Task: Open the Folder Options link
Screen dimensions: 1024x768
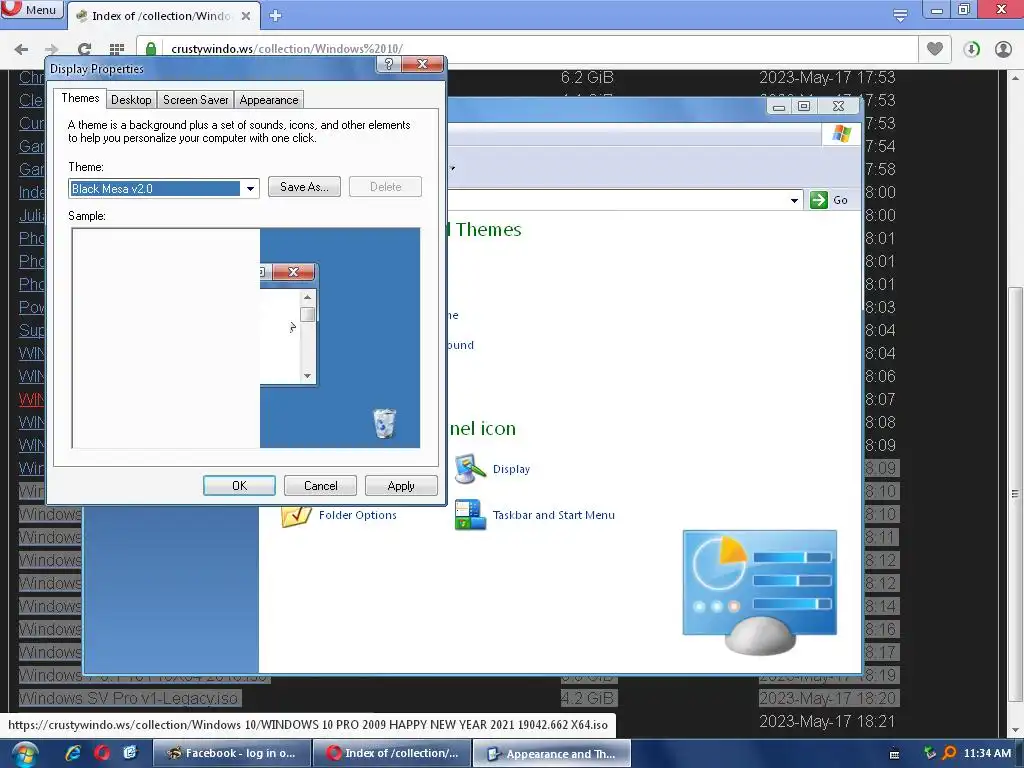Action: pyautogui.click(x=357, y=515)
